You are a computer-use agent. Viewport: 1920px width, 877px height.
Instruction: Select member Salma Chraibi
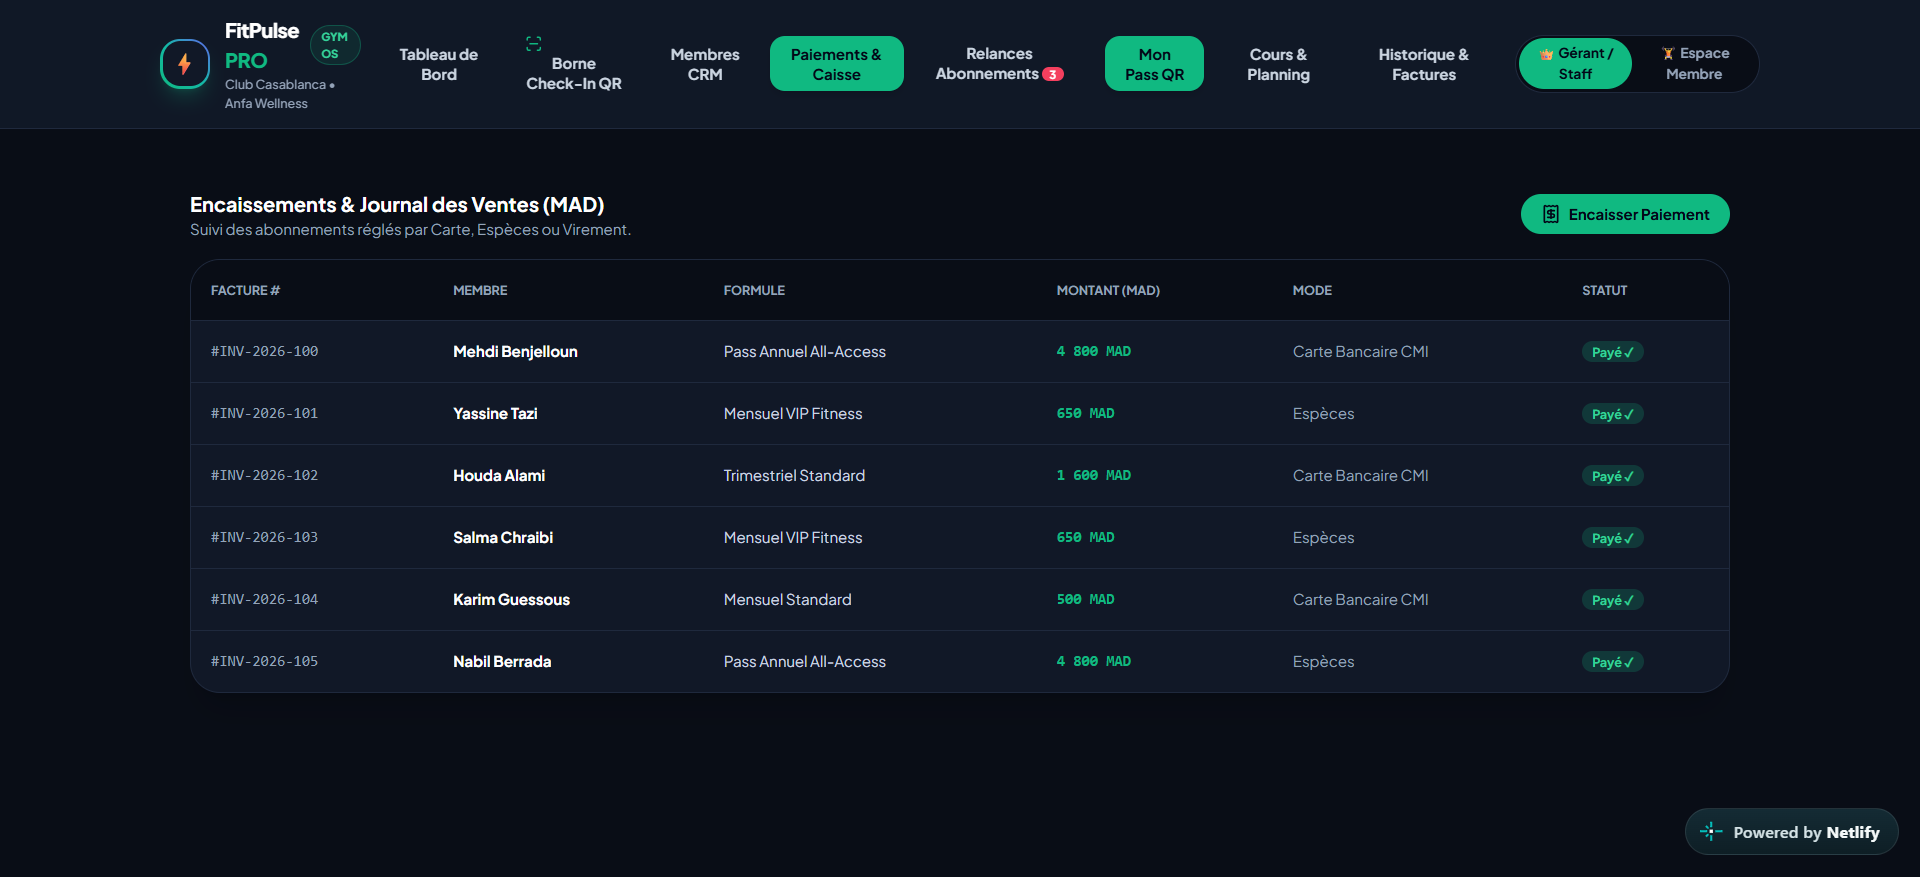coord(503,538)
